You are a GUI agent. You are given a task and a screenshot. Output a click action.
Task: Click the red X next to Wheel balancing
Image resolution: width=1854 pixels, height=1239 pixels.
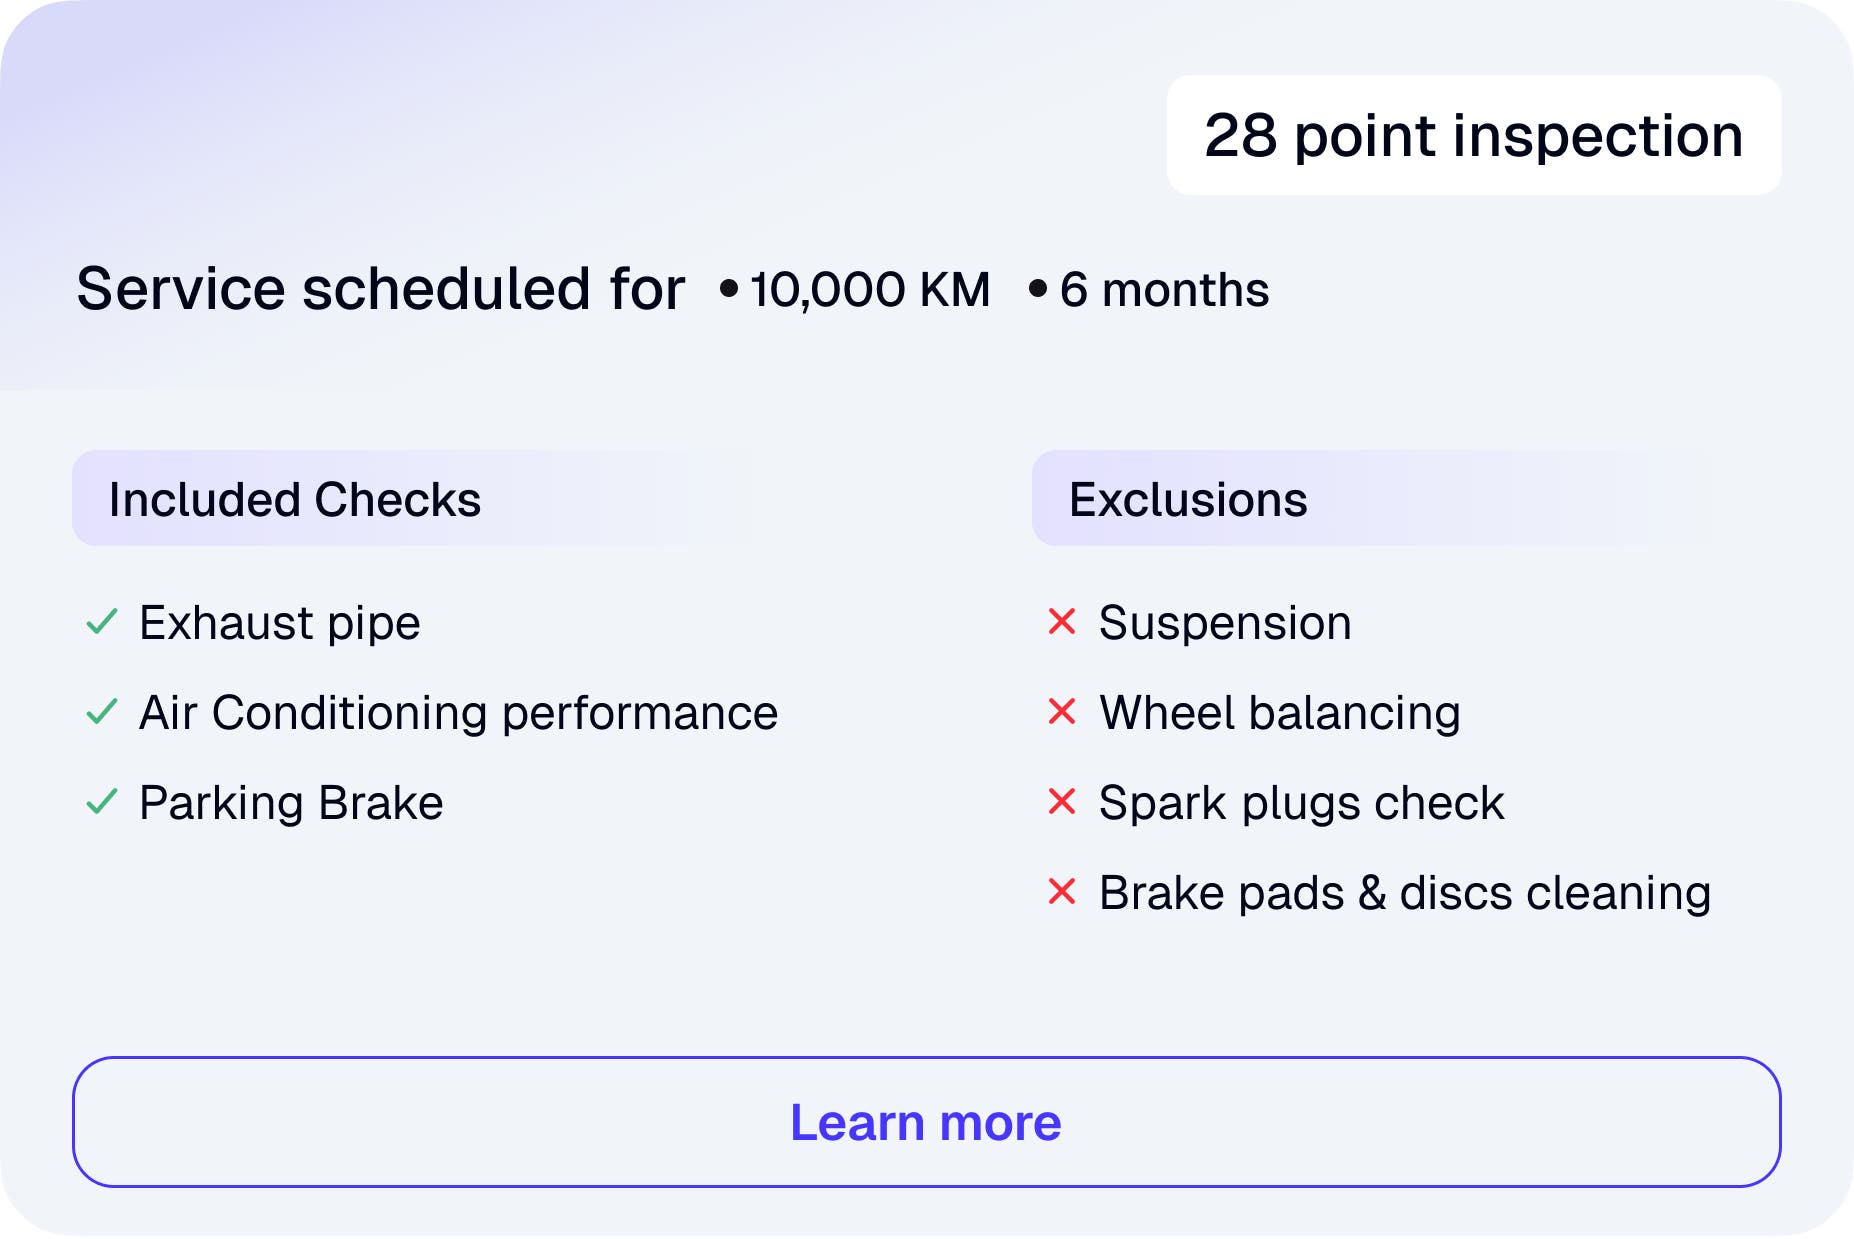(x=1061, y=712)
